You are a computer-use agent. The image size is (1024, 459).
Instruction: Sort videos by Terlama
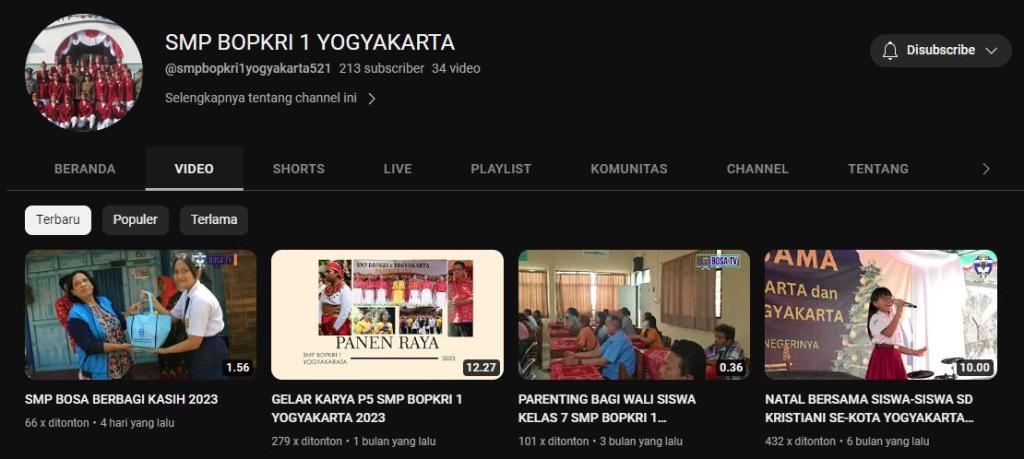coord(214,220)
